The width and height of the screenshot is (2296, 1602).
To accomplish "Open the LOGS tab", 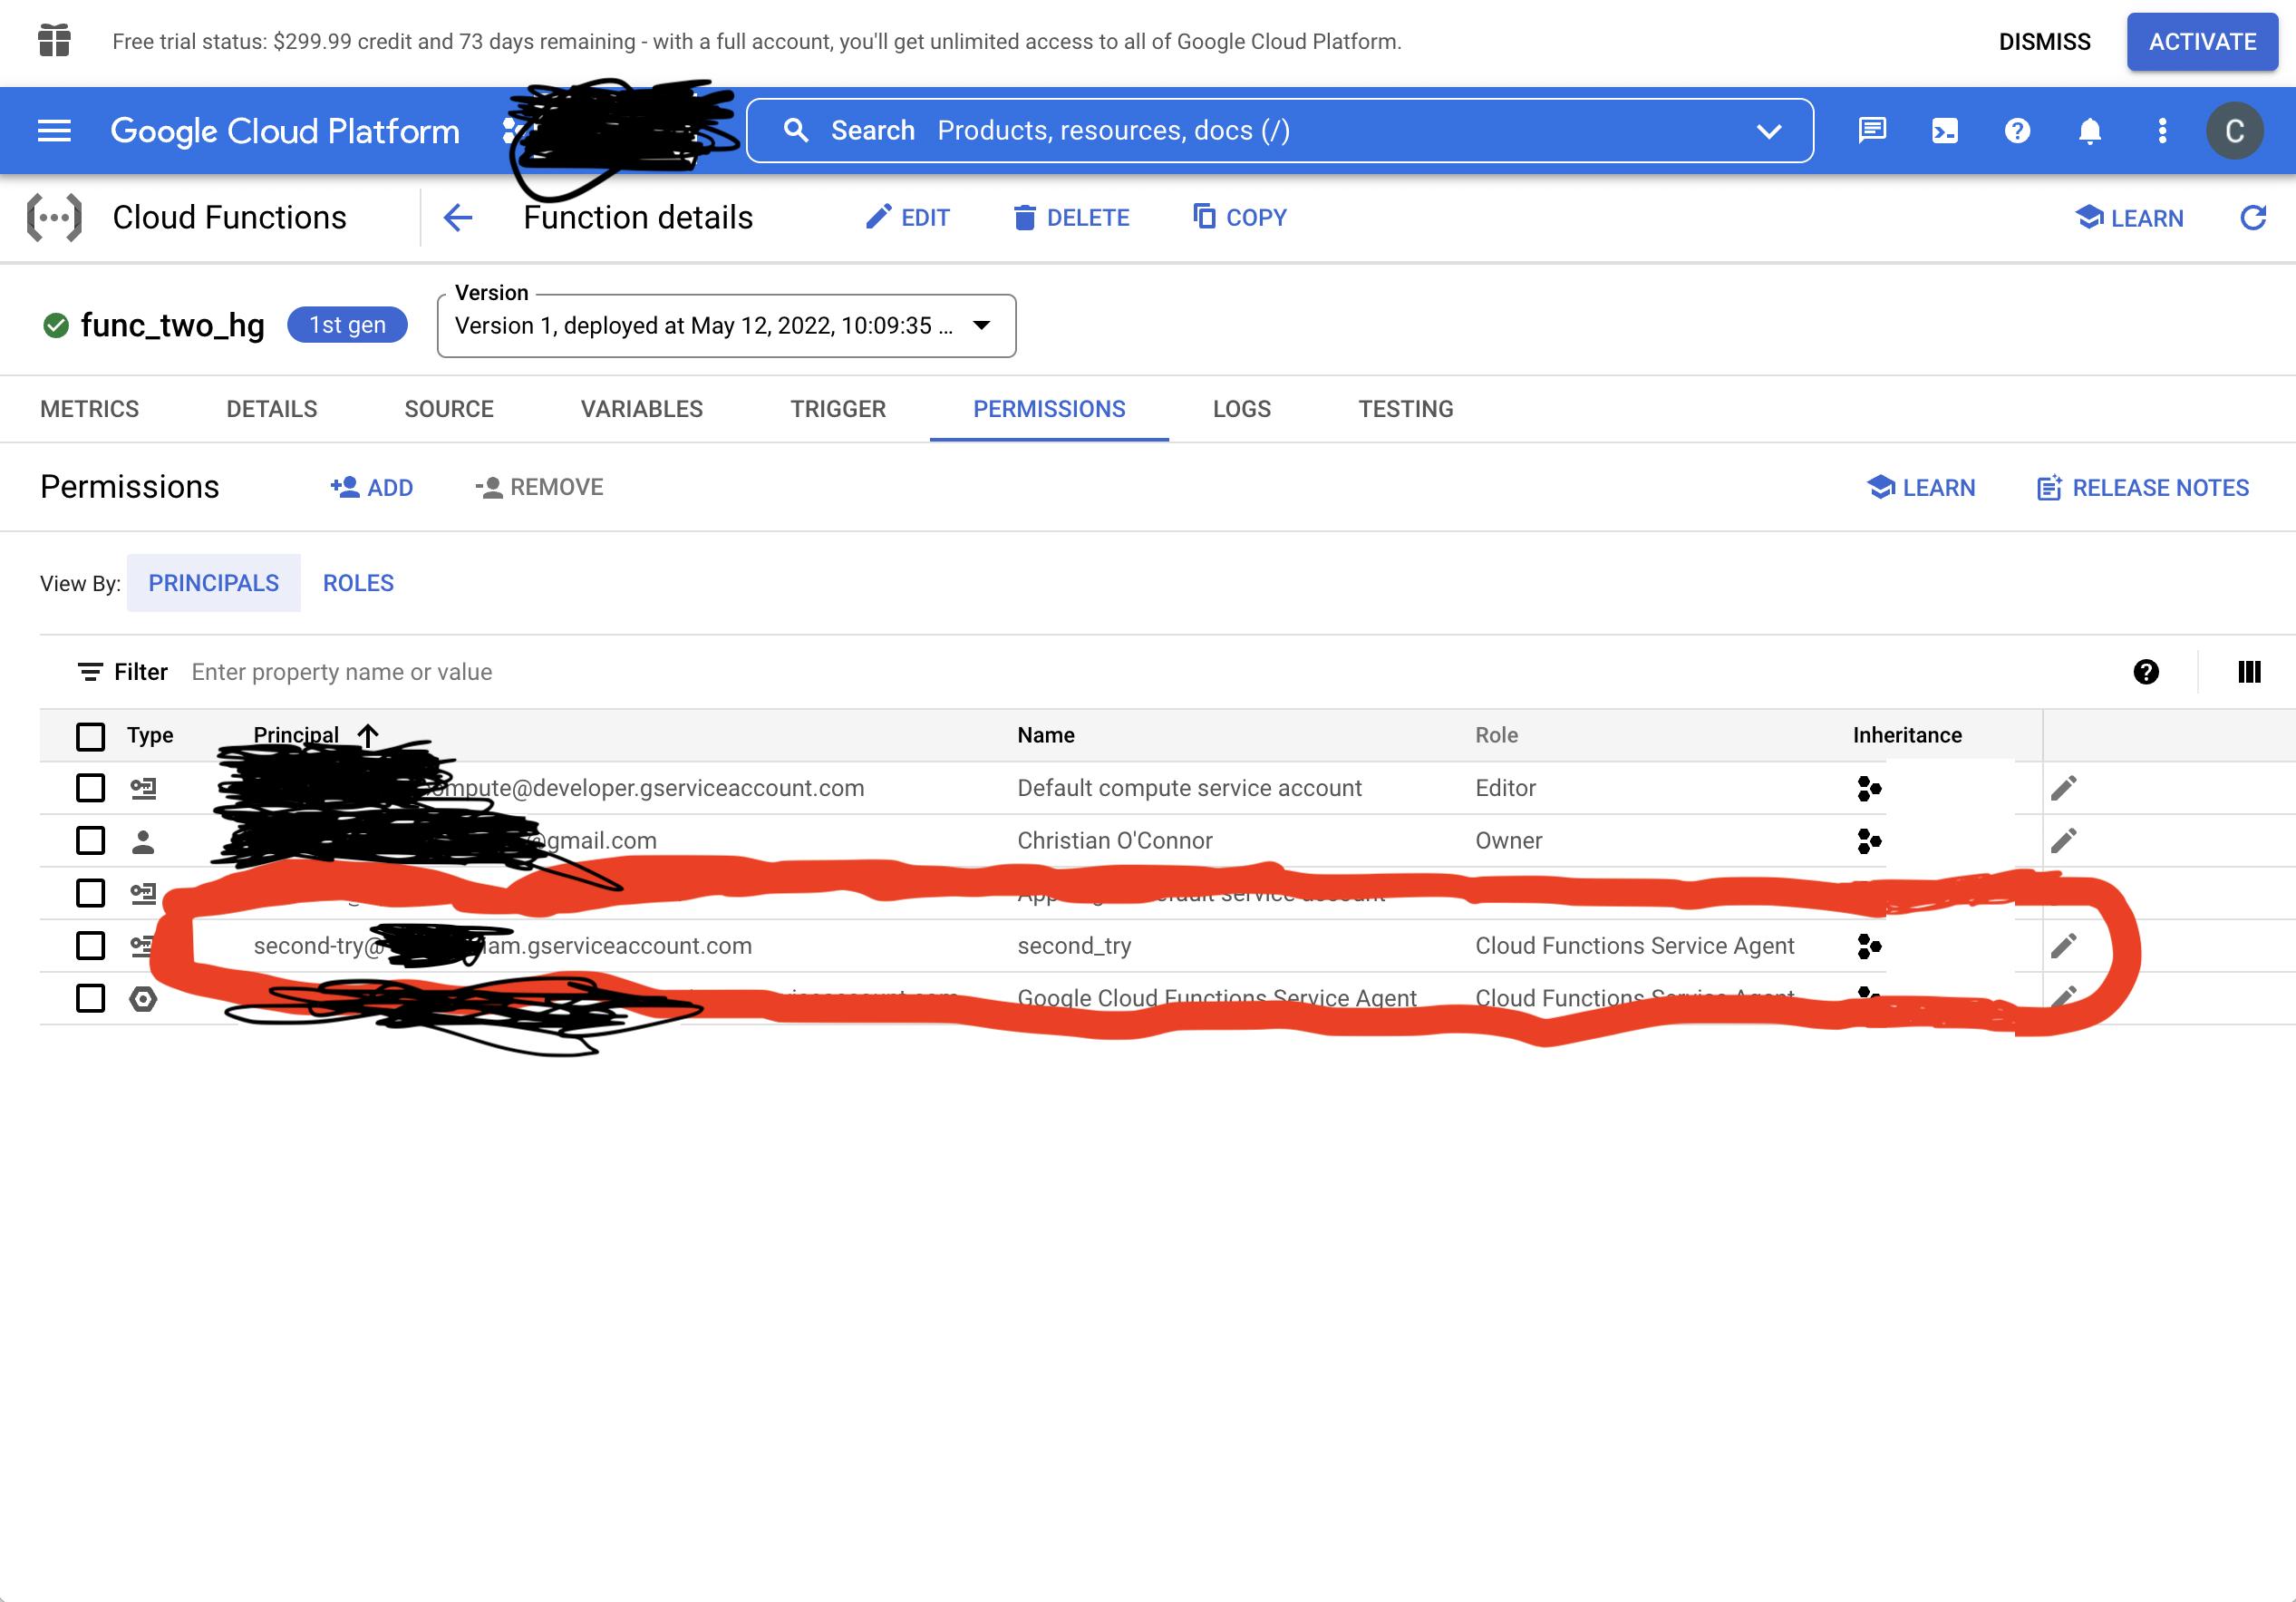I will (1242, 409).
